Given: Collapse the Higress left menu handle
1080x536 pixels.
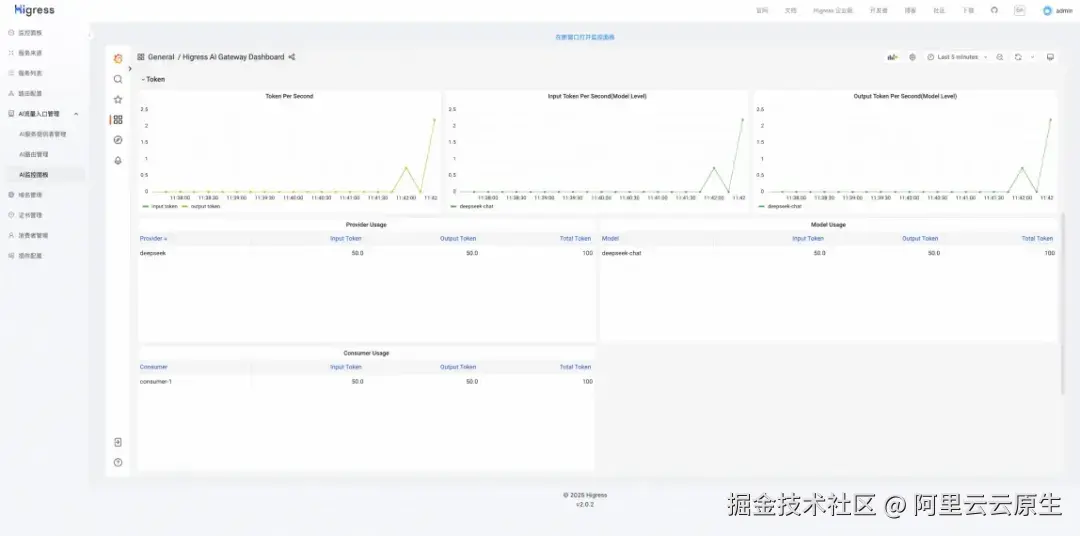Looking at the screenshot, I should coord(90,34).
